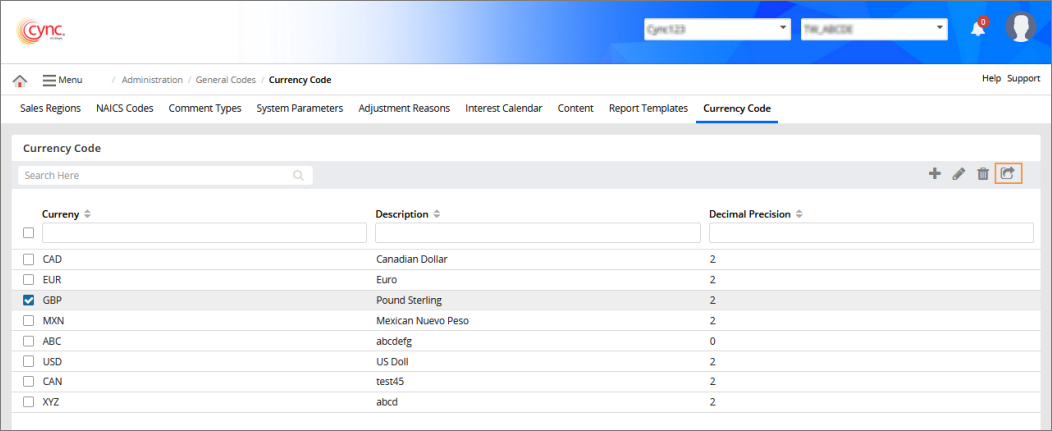This screenshot has width=1052, height=431.
Task: Click the Decimal Precision filter field
Action: [x=870, y=233]
